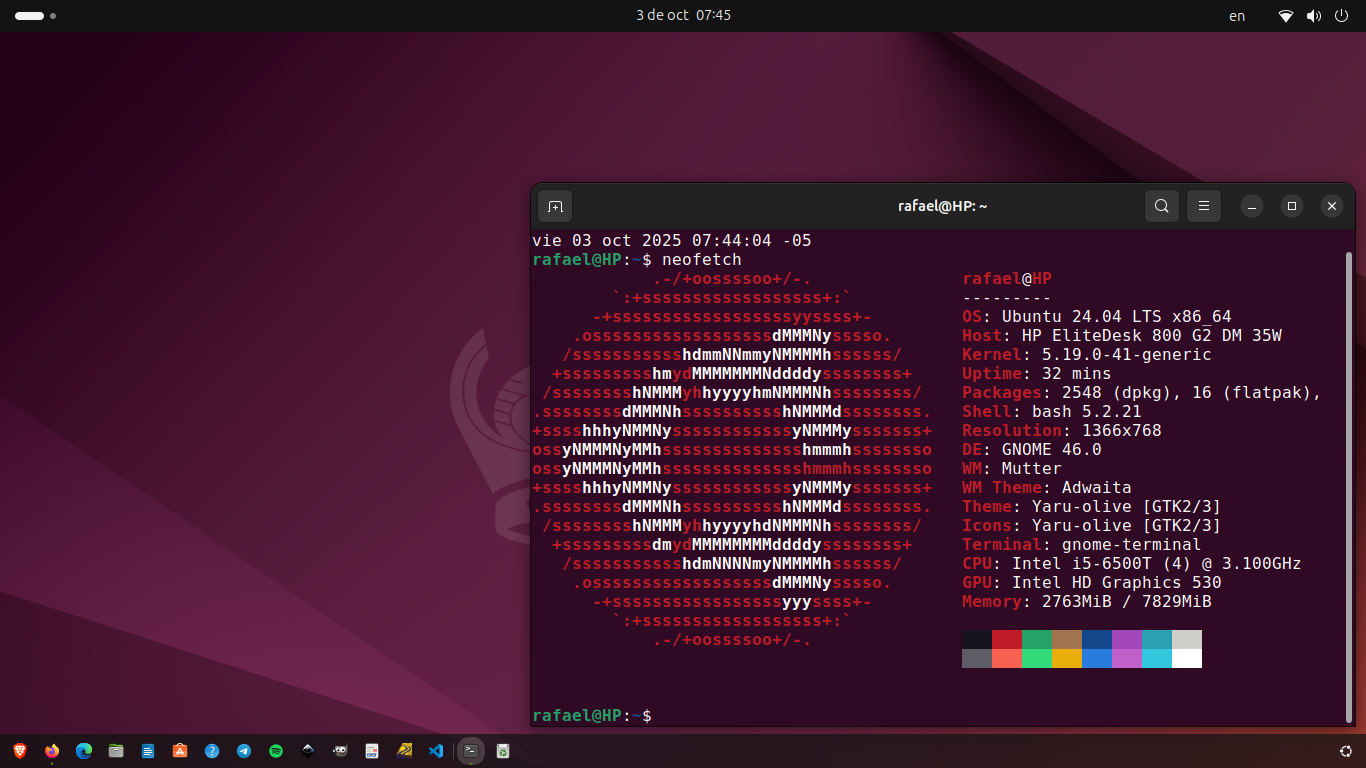1366x768 pixels.
Task: Click the terminal's vertical scrollbar
Action: [1348, 480]
